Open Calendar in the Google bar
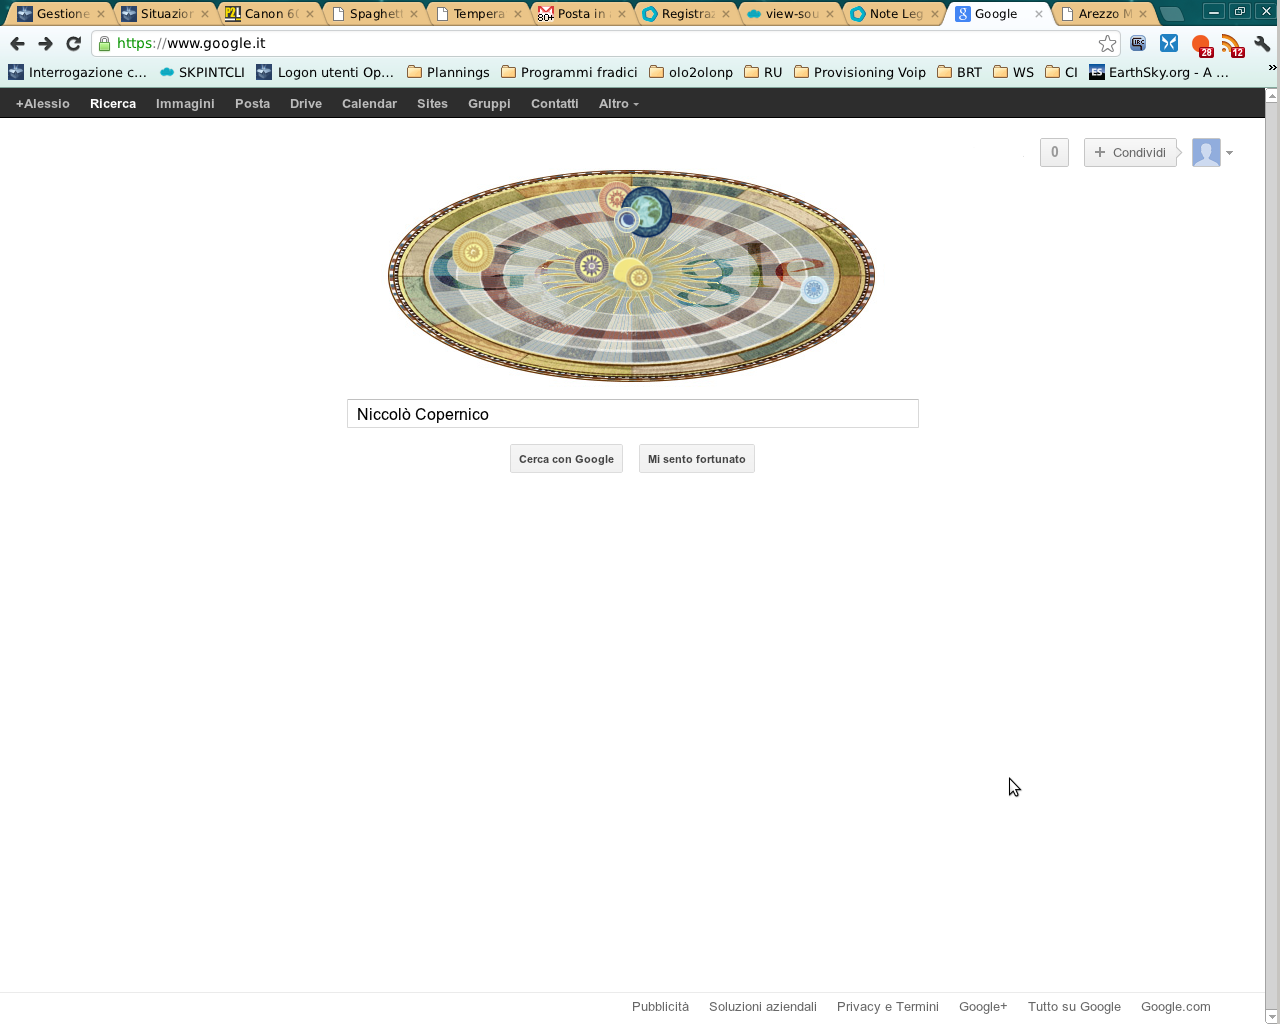 pyautogui.click(x=369, y=103)
